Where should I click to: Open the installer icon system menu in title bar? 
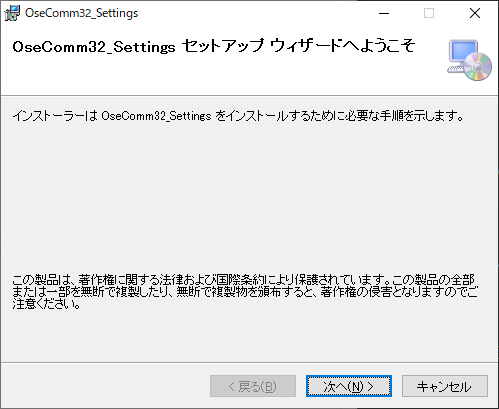coord(12,13)
